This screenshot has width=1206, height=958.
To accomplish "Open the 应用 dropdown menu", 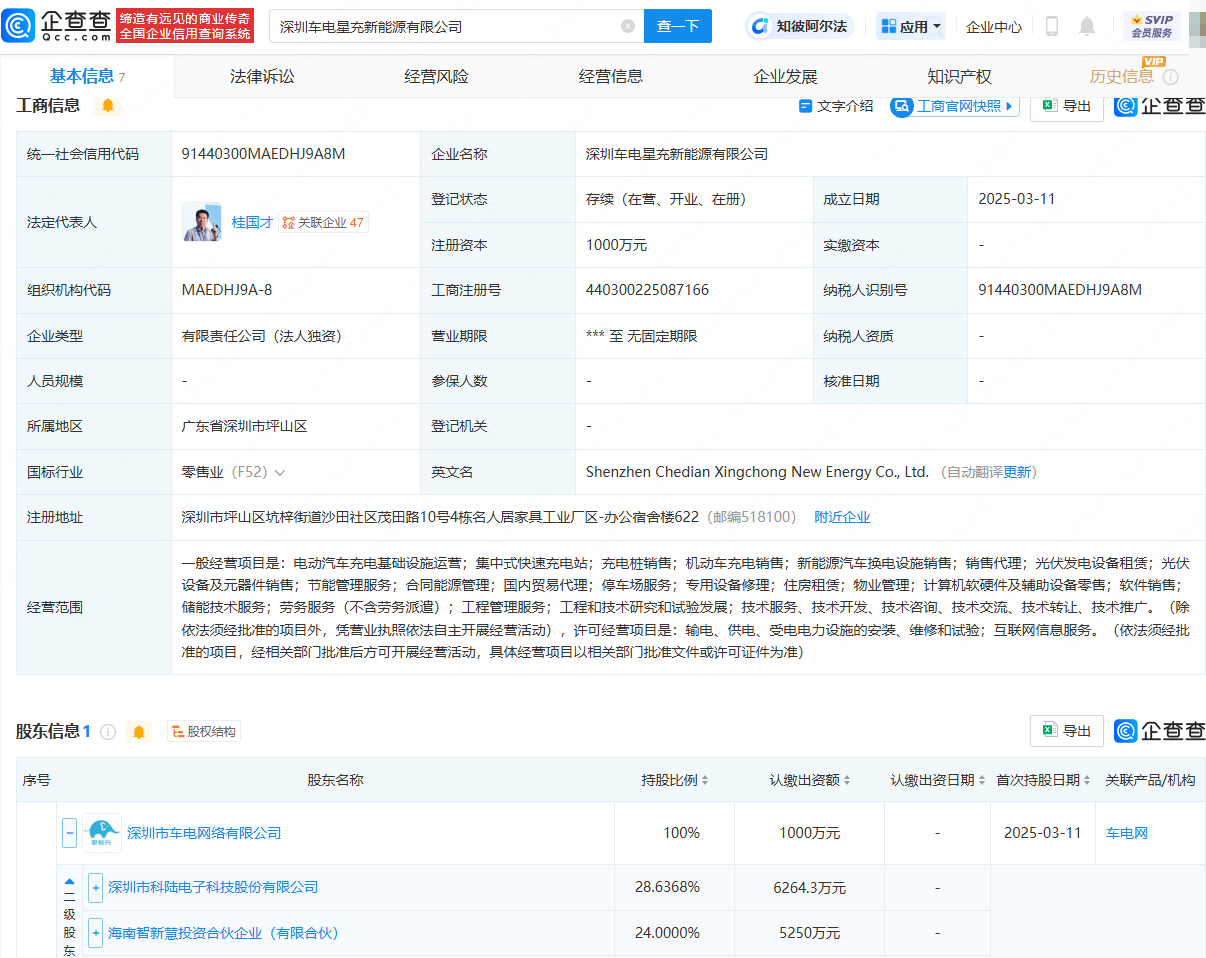I will tap(911, 27).
